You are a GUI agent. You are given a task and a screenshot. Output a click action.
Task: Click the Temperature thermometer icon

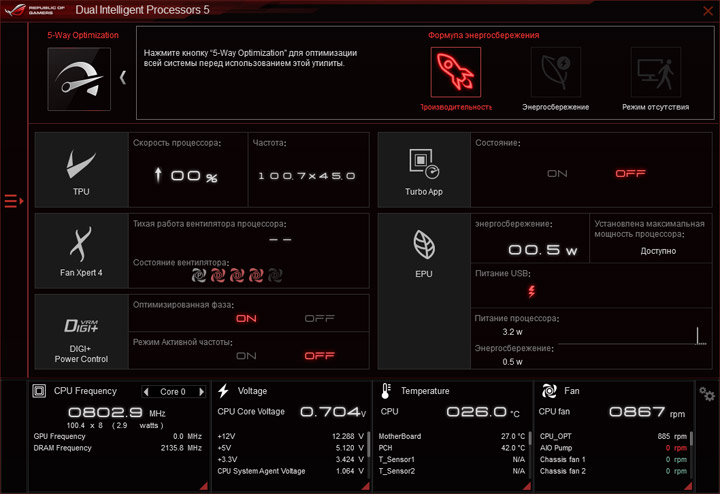pyautogui.click(x=386, y=391)
